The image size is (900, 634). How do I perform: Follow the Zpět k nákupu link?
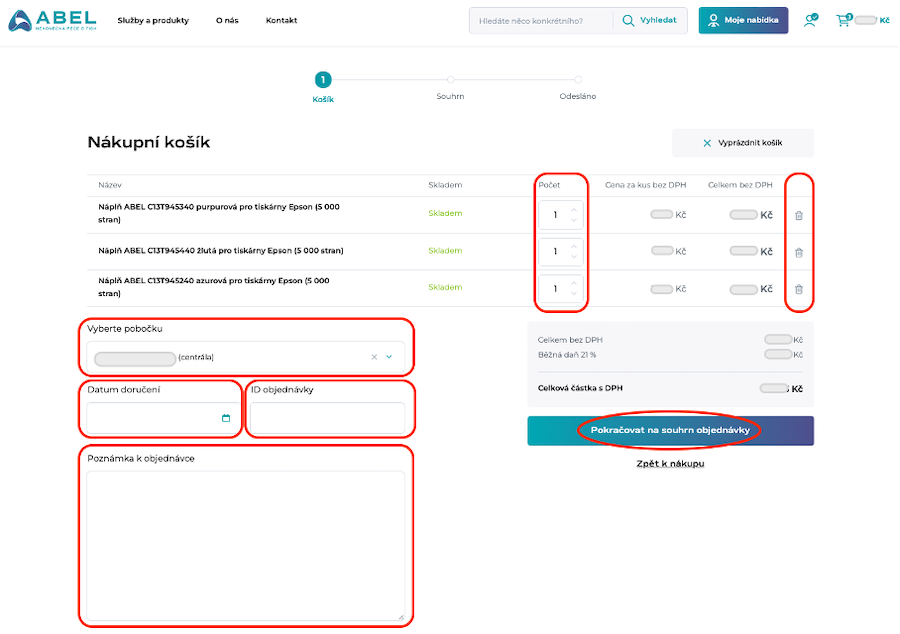tap(670, 464)
